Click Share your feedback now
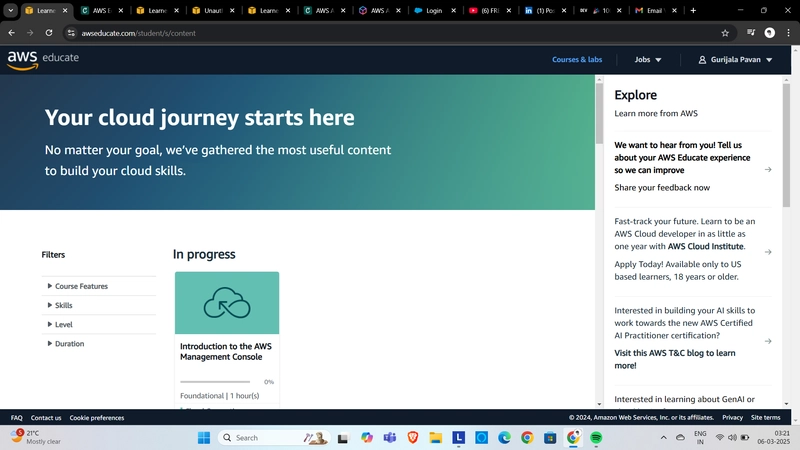The image size is (800, 450). click(x=662, y=188)
